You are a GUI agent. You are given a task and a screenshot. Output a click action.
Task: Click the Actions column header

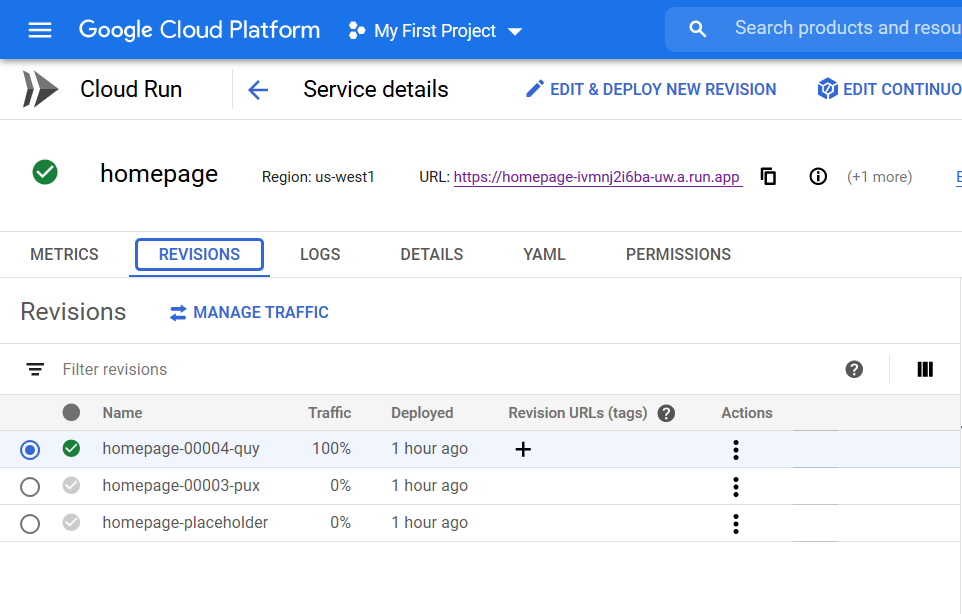click(x=747, y=413)
